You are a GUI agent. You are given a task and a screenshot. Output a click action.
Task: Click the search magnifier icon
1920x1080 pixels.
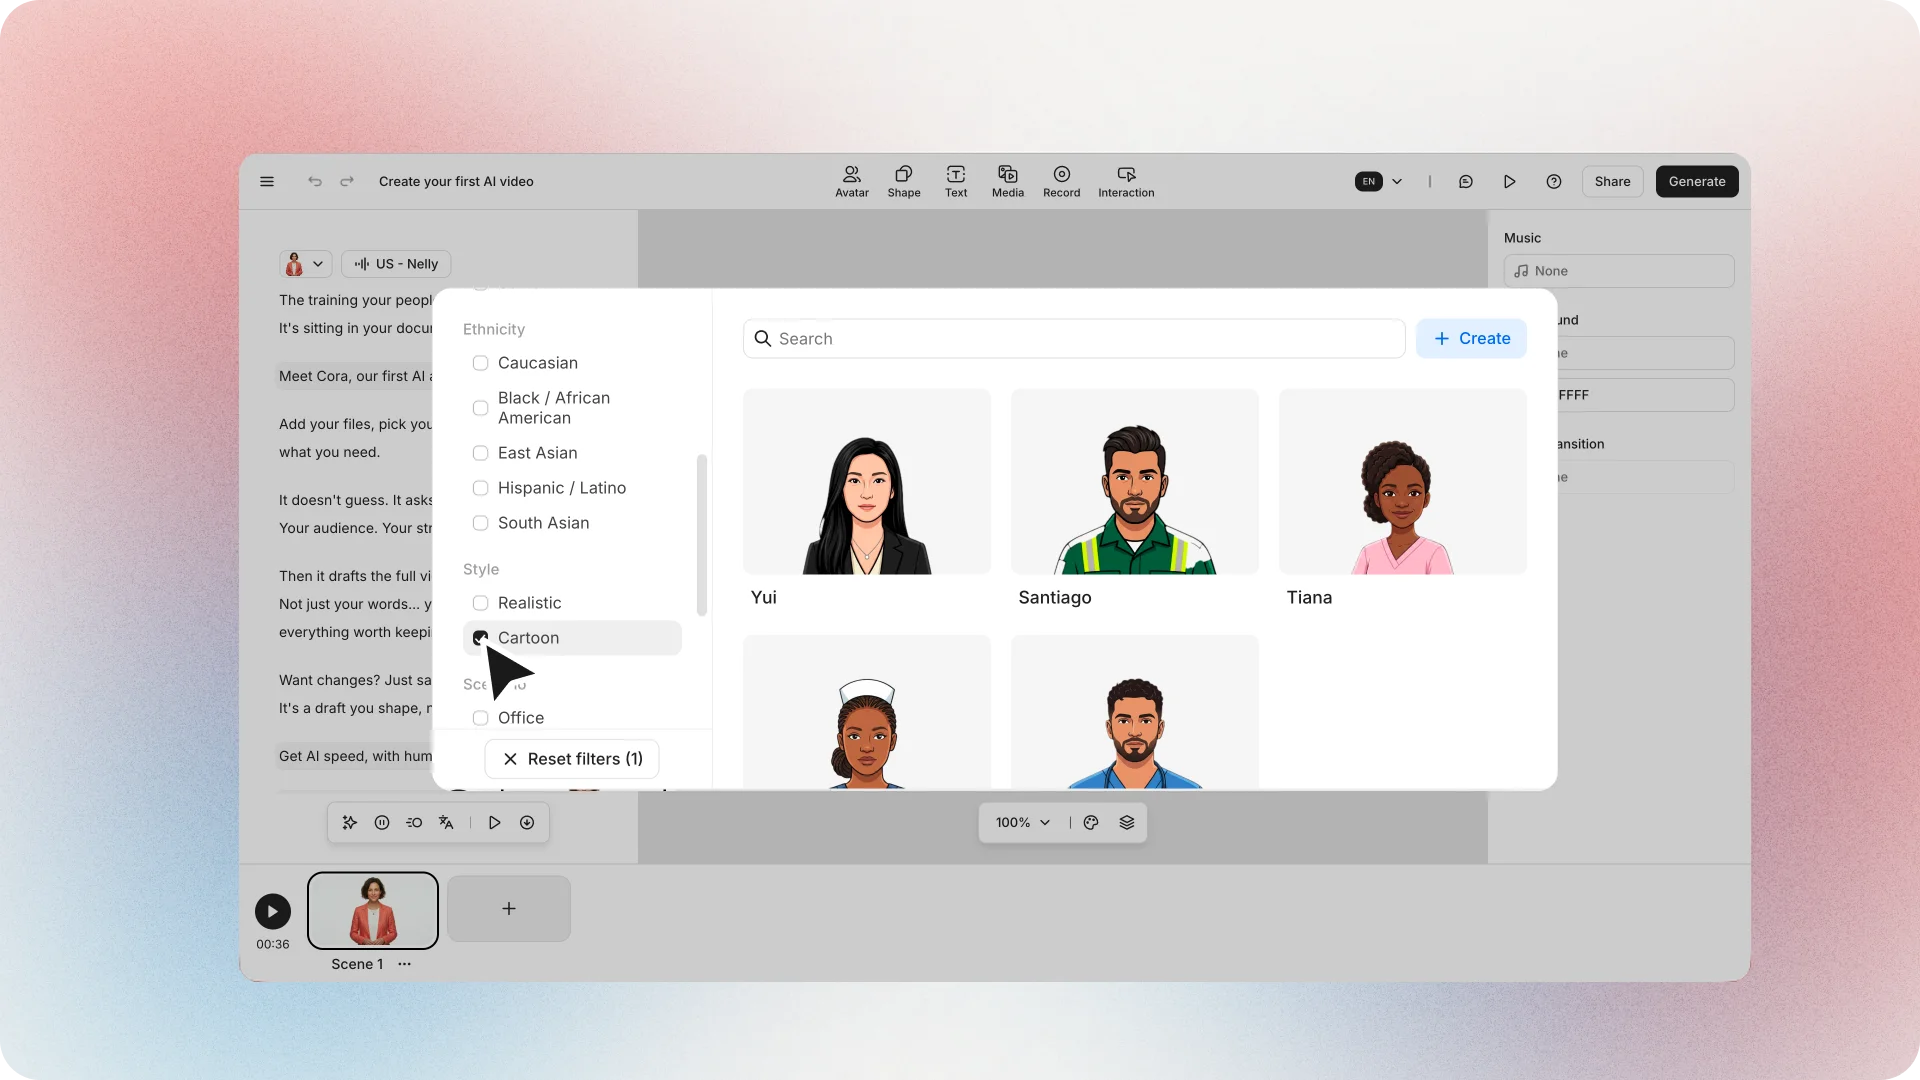[763, 339]
